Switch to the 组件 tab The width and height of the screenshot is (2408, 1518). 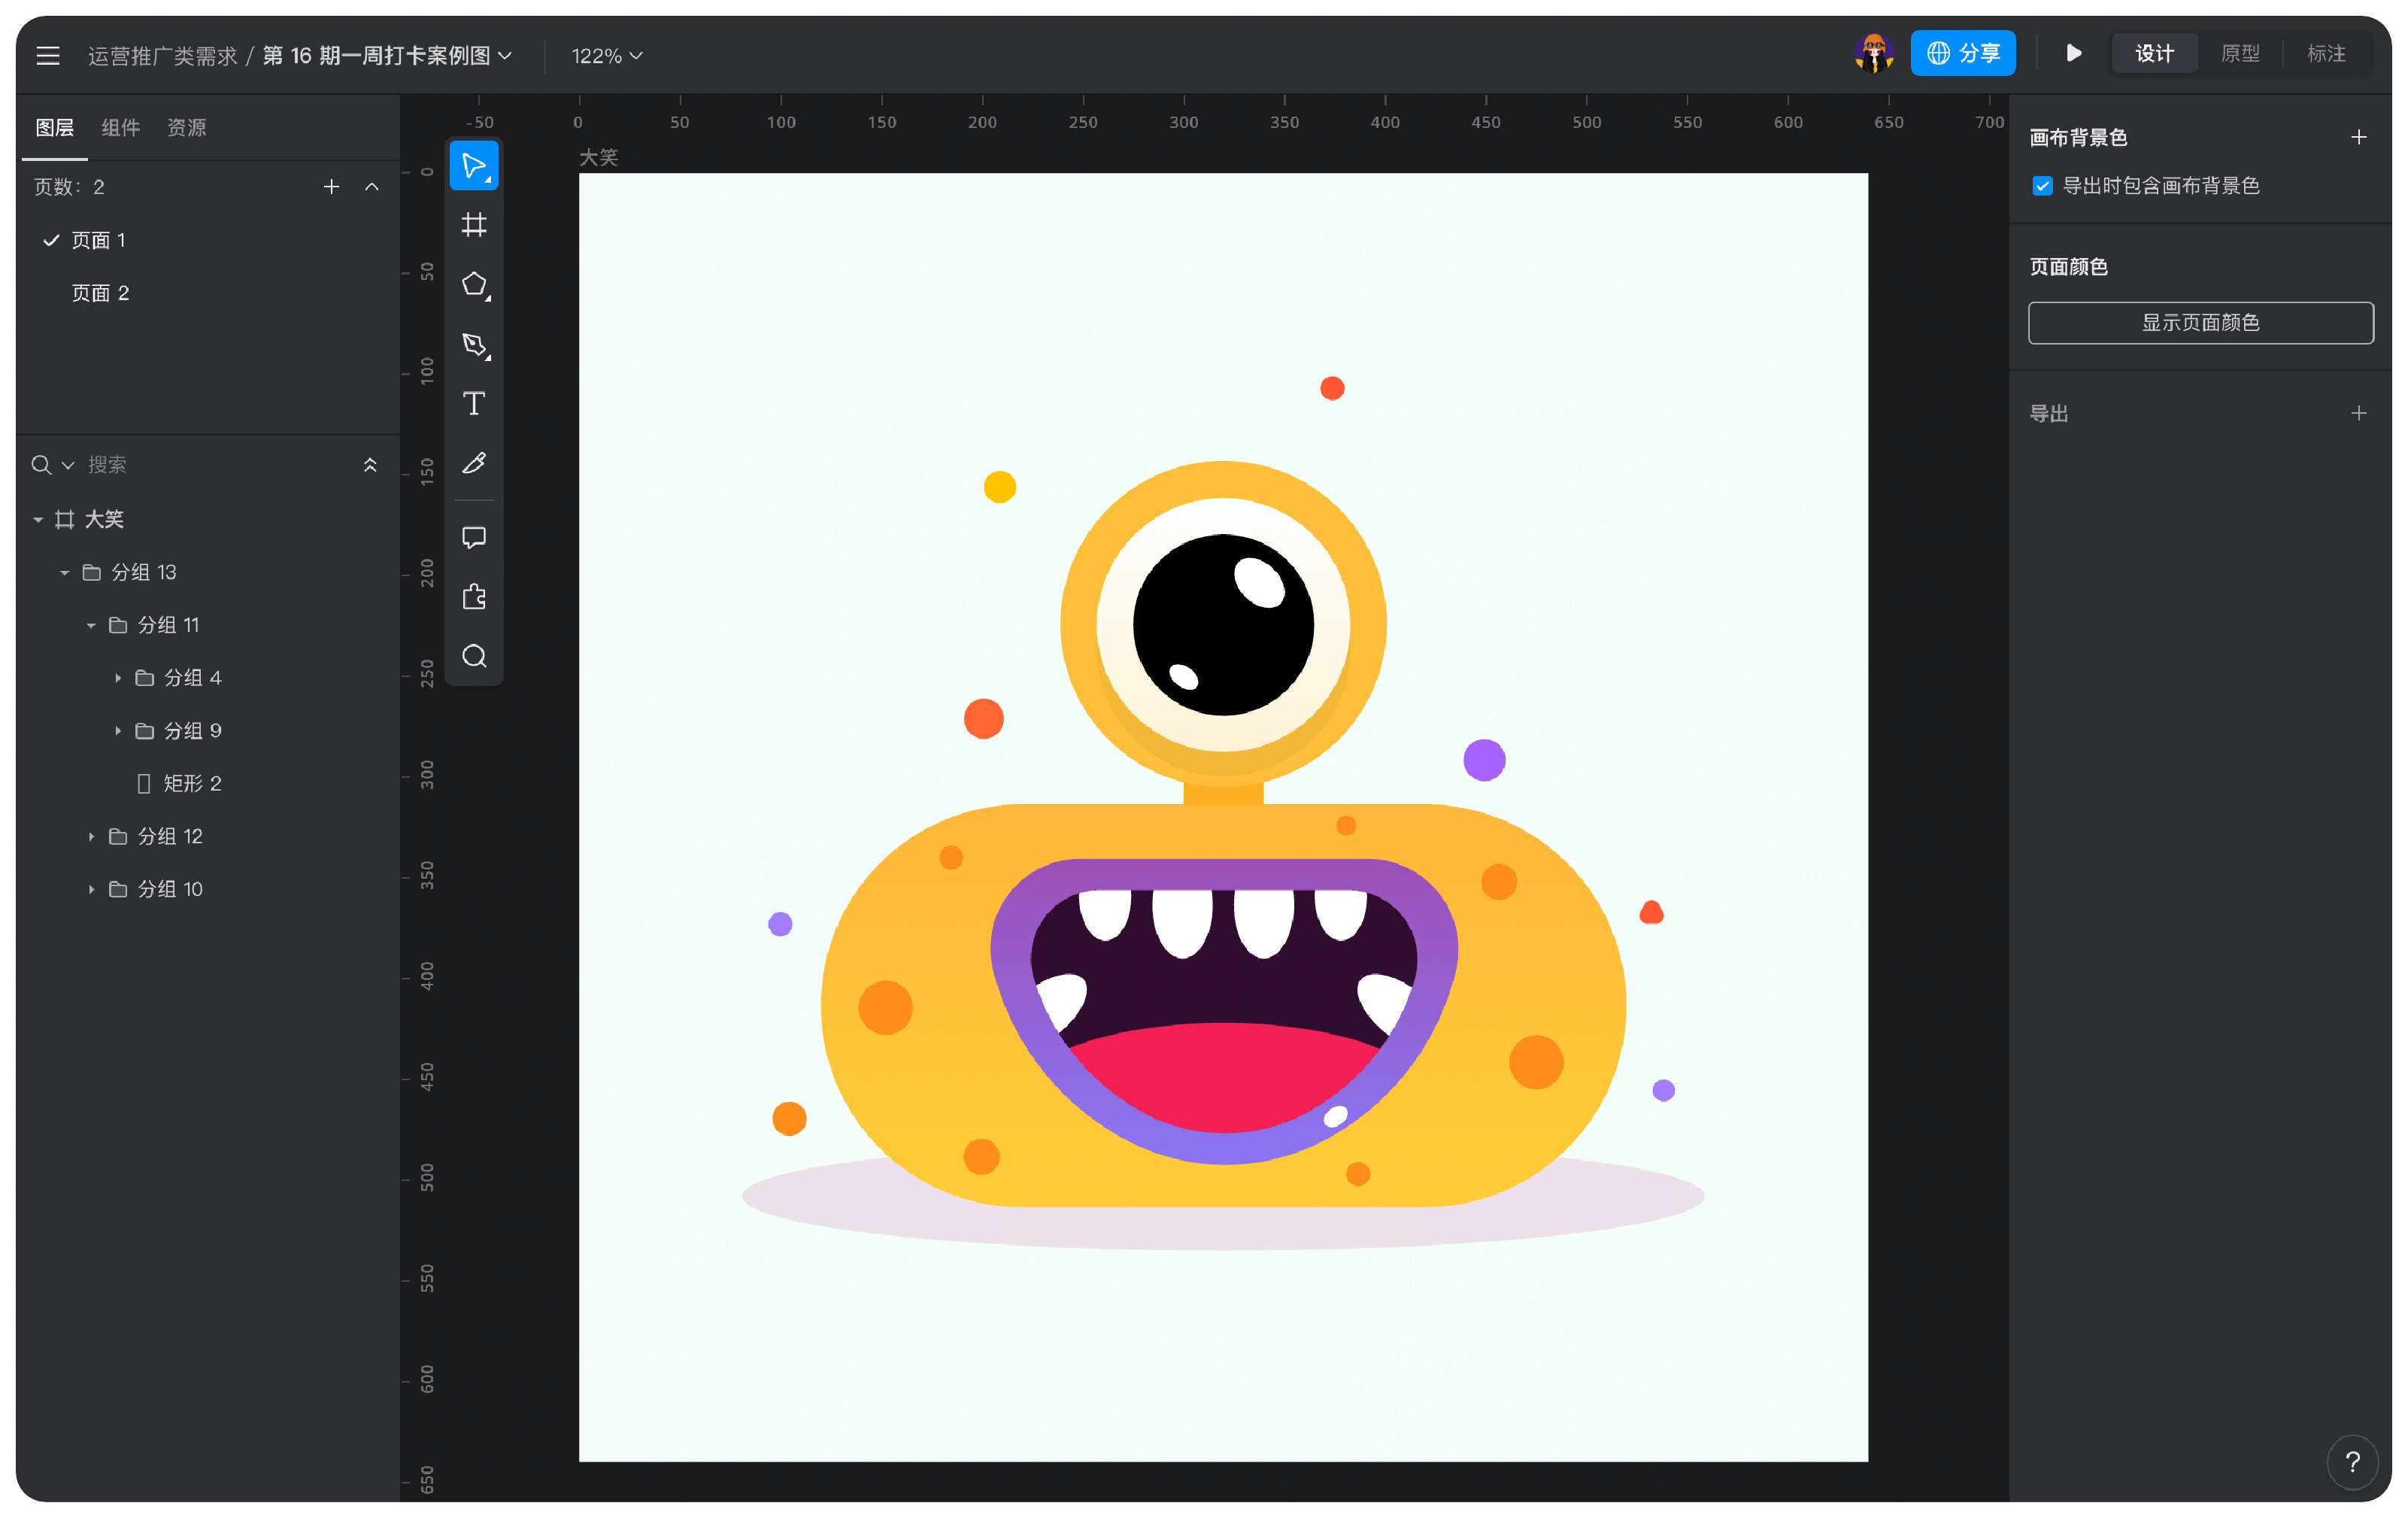pos(120,128)
